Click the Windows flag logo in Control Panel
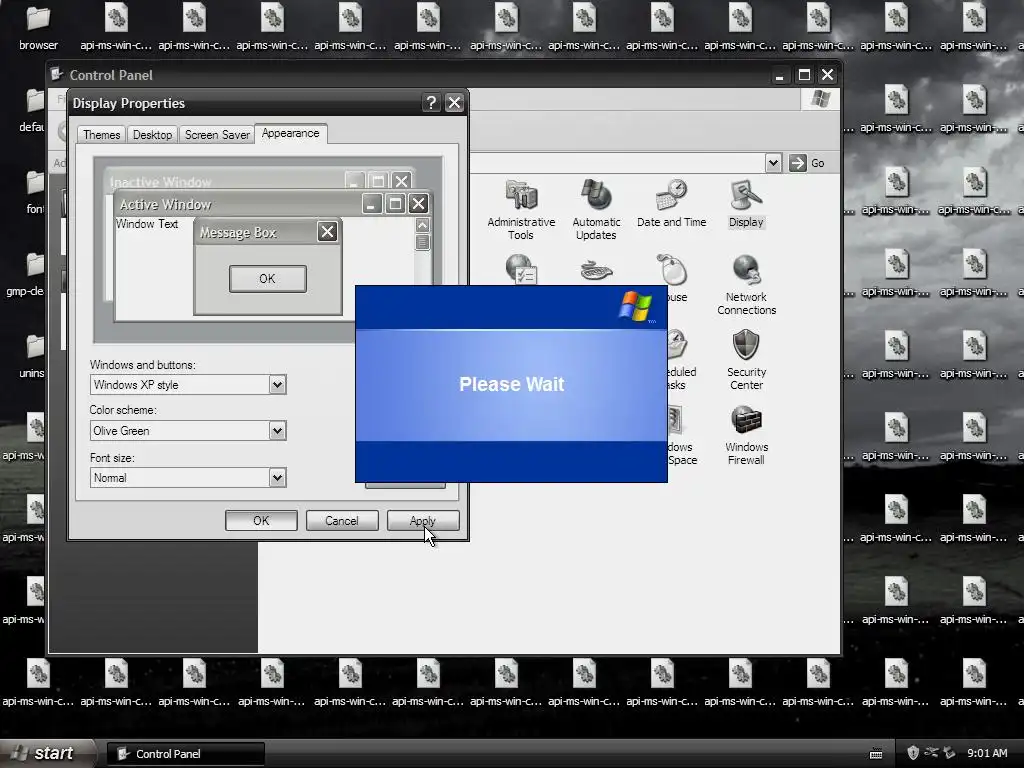 (820, 99)
